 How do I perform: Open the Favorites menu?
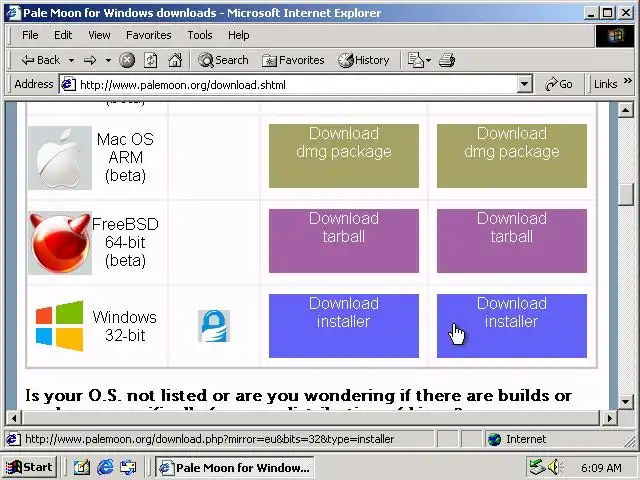click(x=149, y=35)
